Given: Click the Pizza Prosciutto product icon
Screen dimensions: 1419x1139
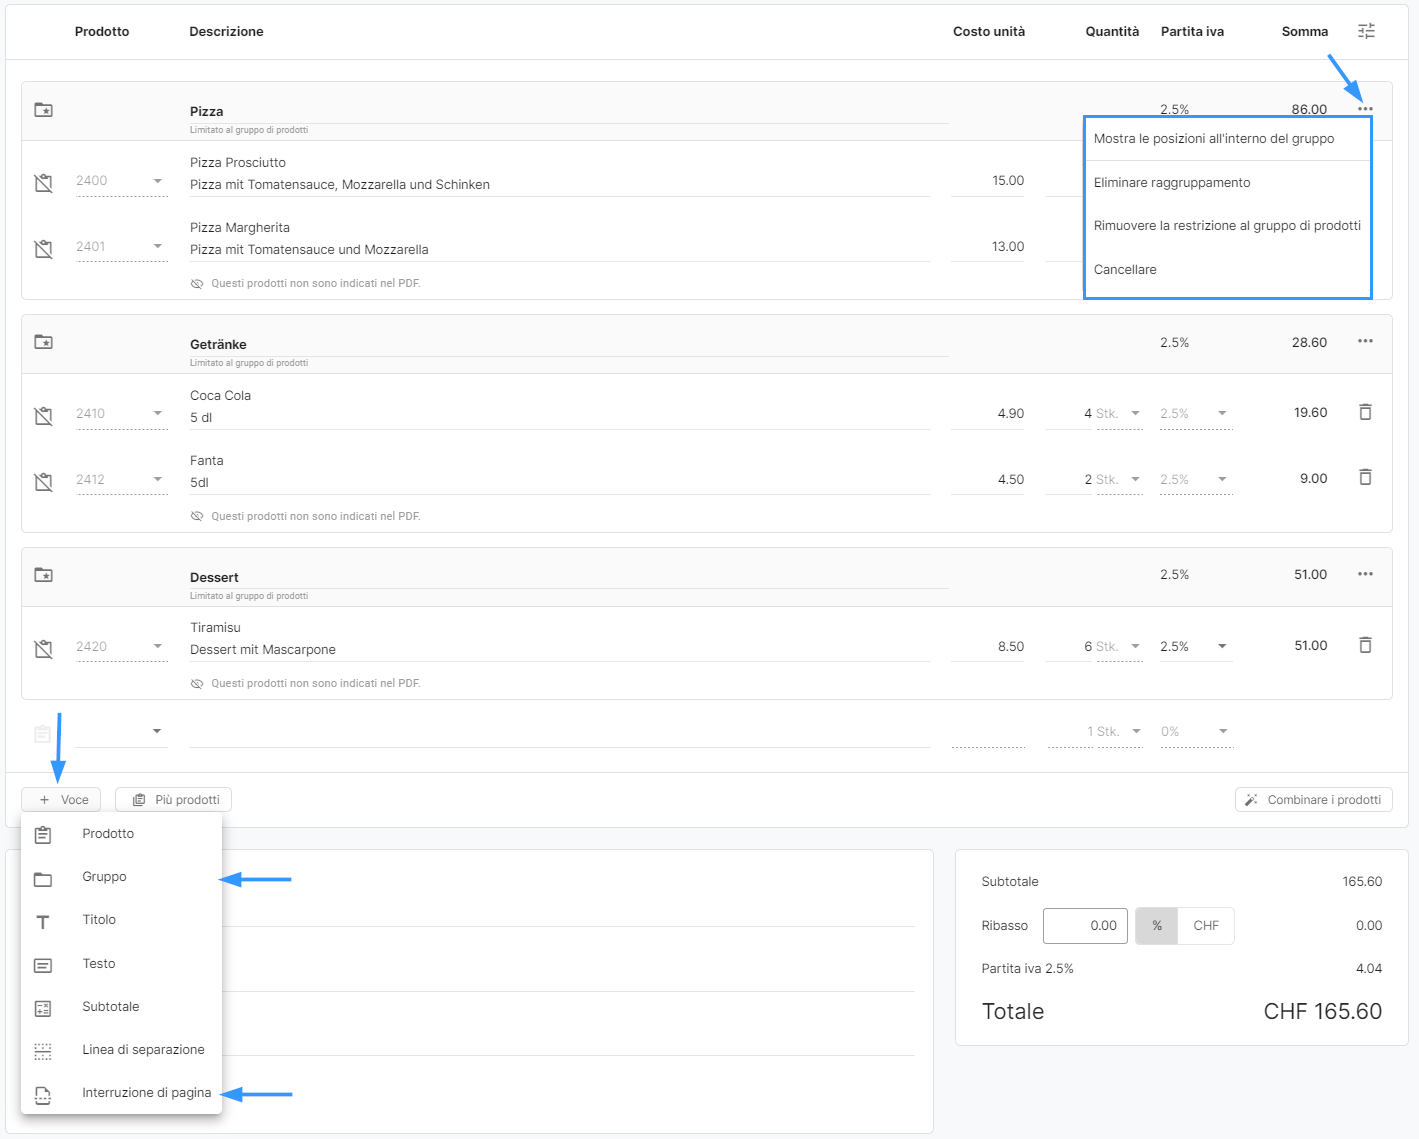Looking at the screenshot, I should (x=43, y=183).
